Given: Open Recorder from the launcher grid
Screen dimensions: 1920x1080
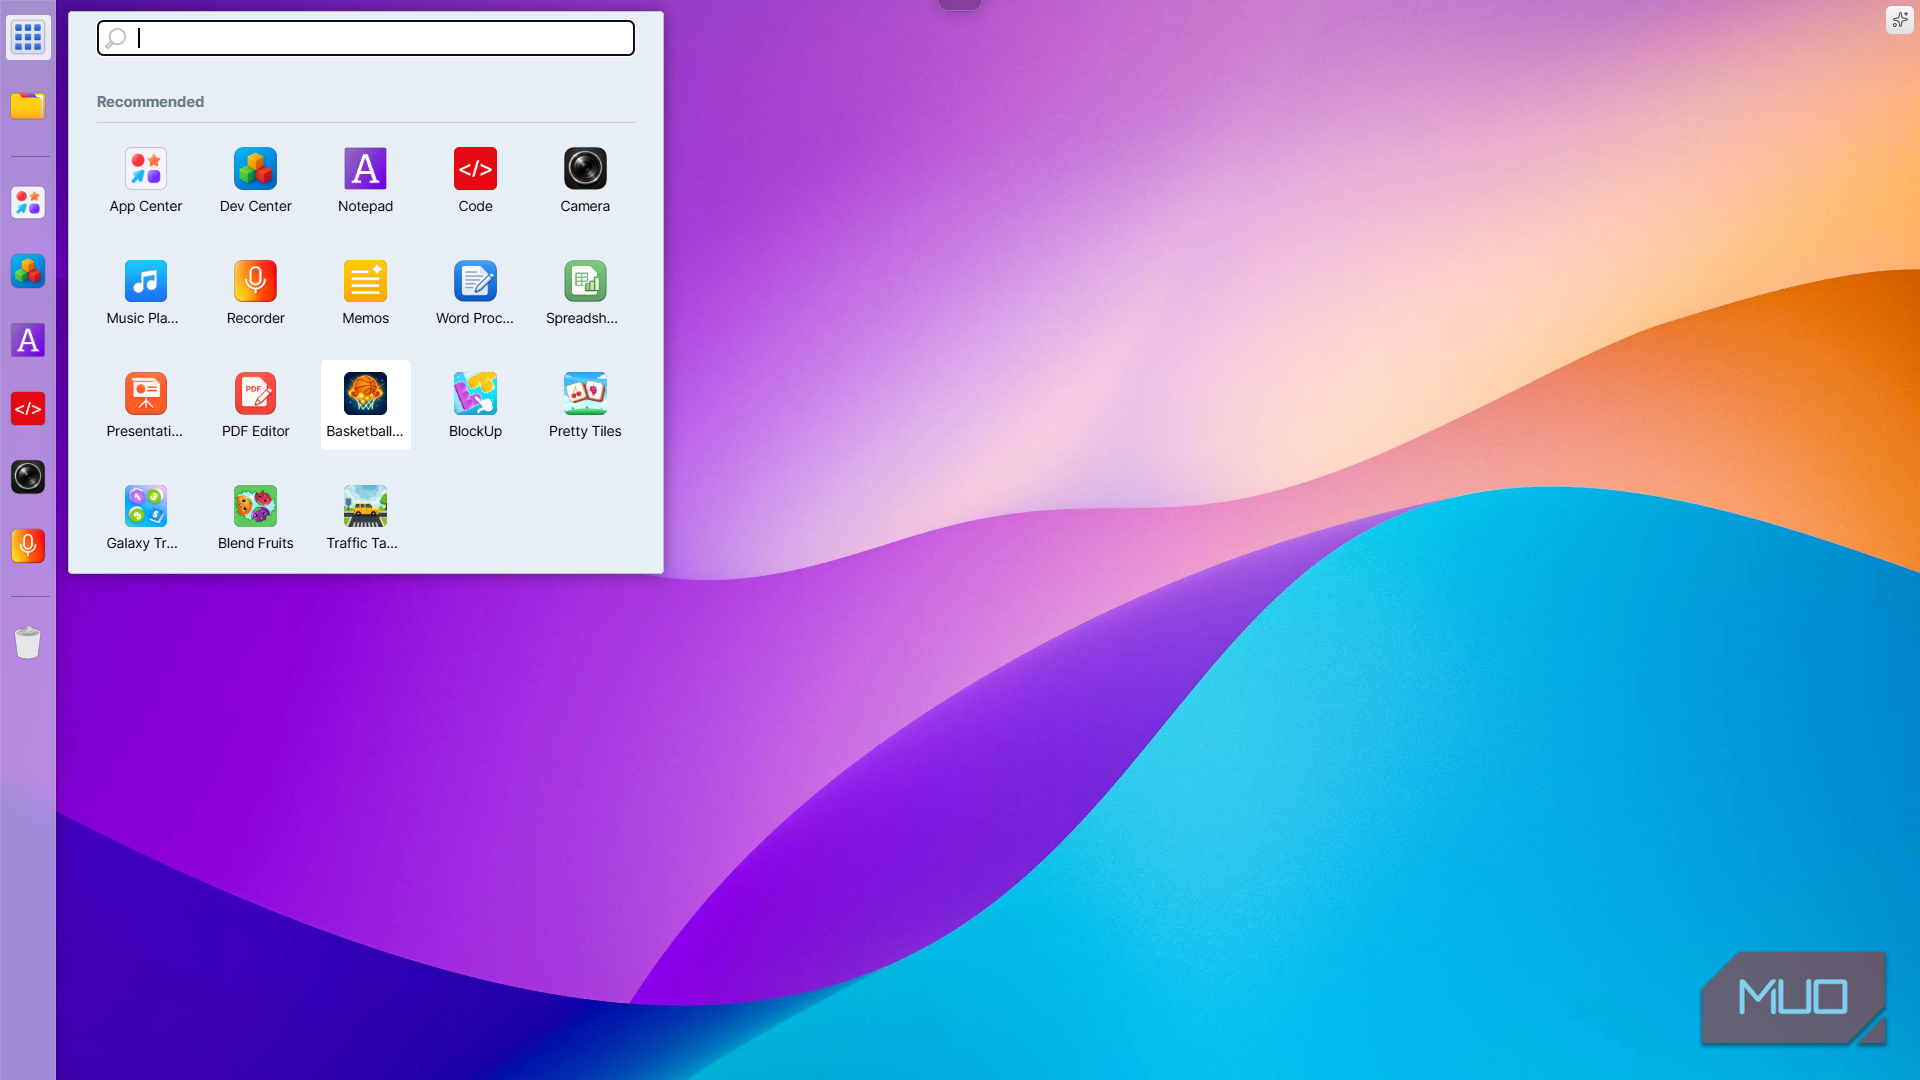Looking at the screenshot, I should 256,293.
